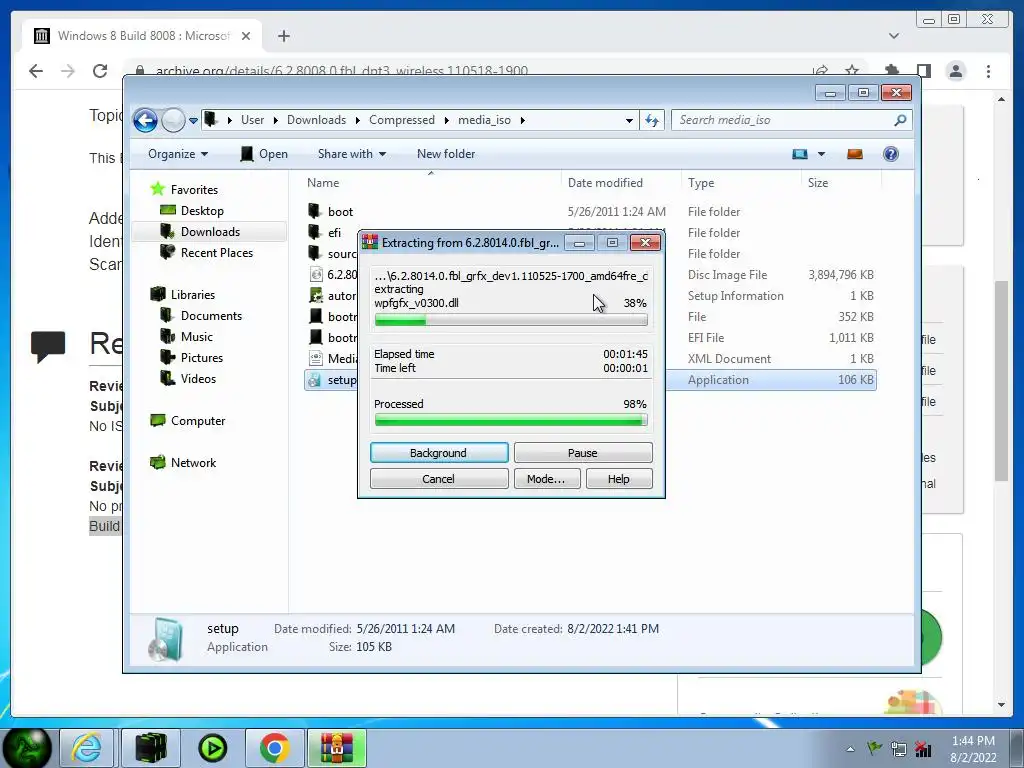Open Chrome profile avatar
This screenshot has height=768, width=1024.
[x=956, y=71]
